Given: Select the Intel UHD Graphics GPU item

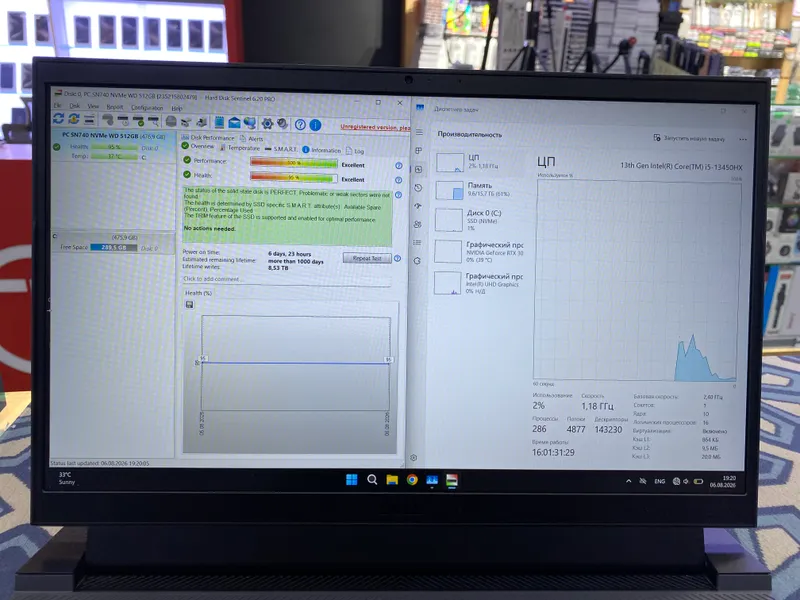Looking at the screenshot, I should pyautogui.click(x=478, y=283).
